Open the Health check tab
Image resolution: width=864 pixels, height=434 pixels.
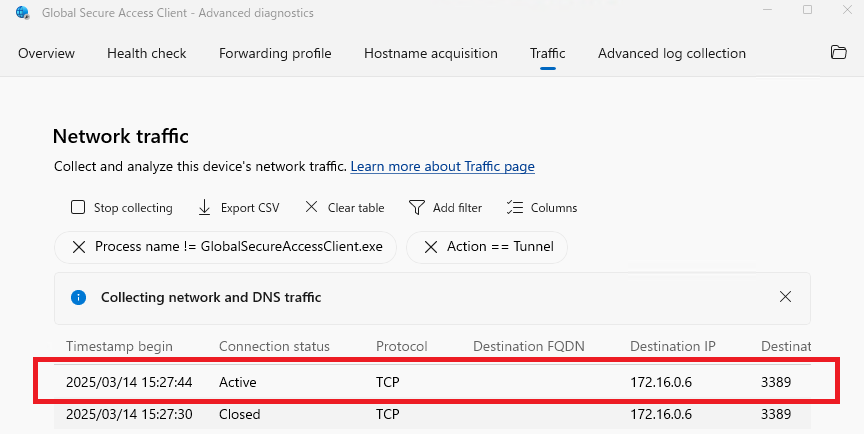click(x=147, y=53)
